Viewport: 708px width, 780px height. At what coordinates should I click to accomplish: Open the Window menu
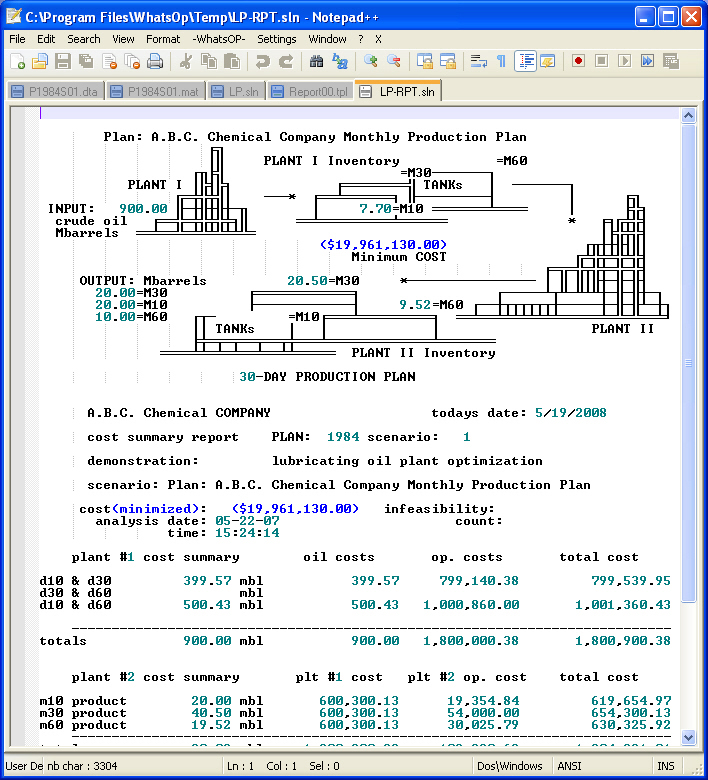pyautogui.click(x=327, y=39)
